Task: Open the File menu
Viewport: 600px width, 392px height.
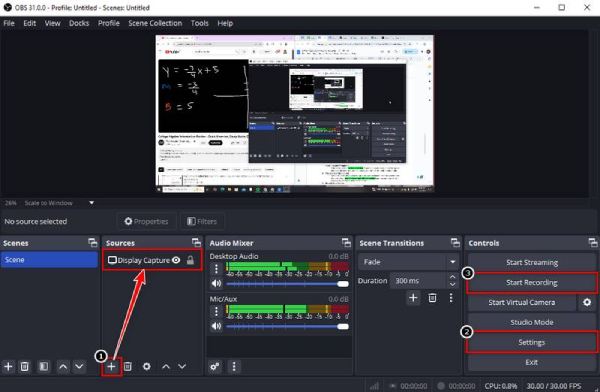Action: pos(9,23)
